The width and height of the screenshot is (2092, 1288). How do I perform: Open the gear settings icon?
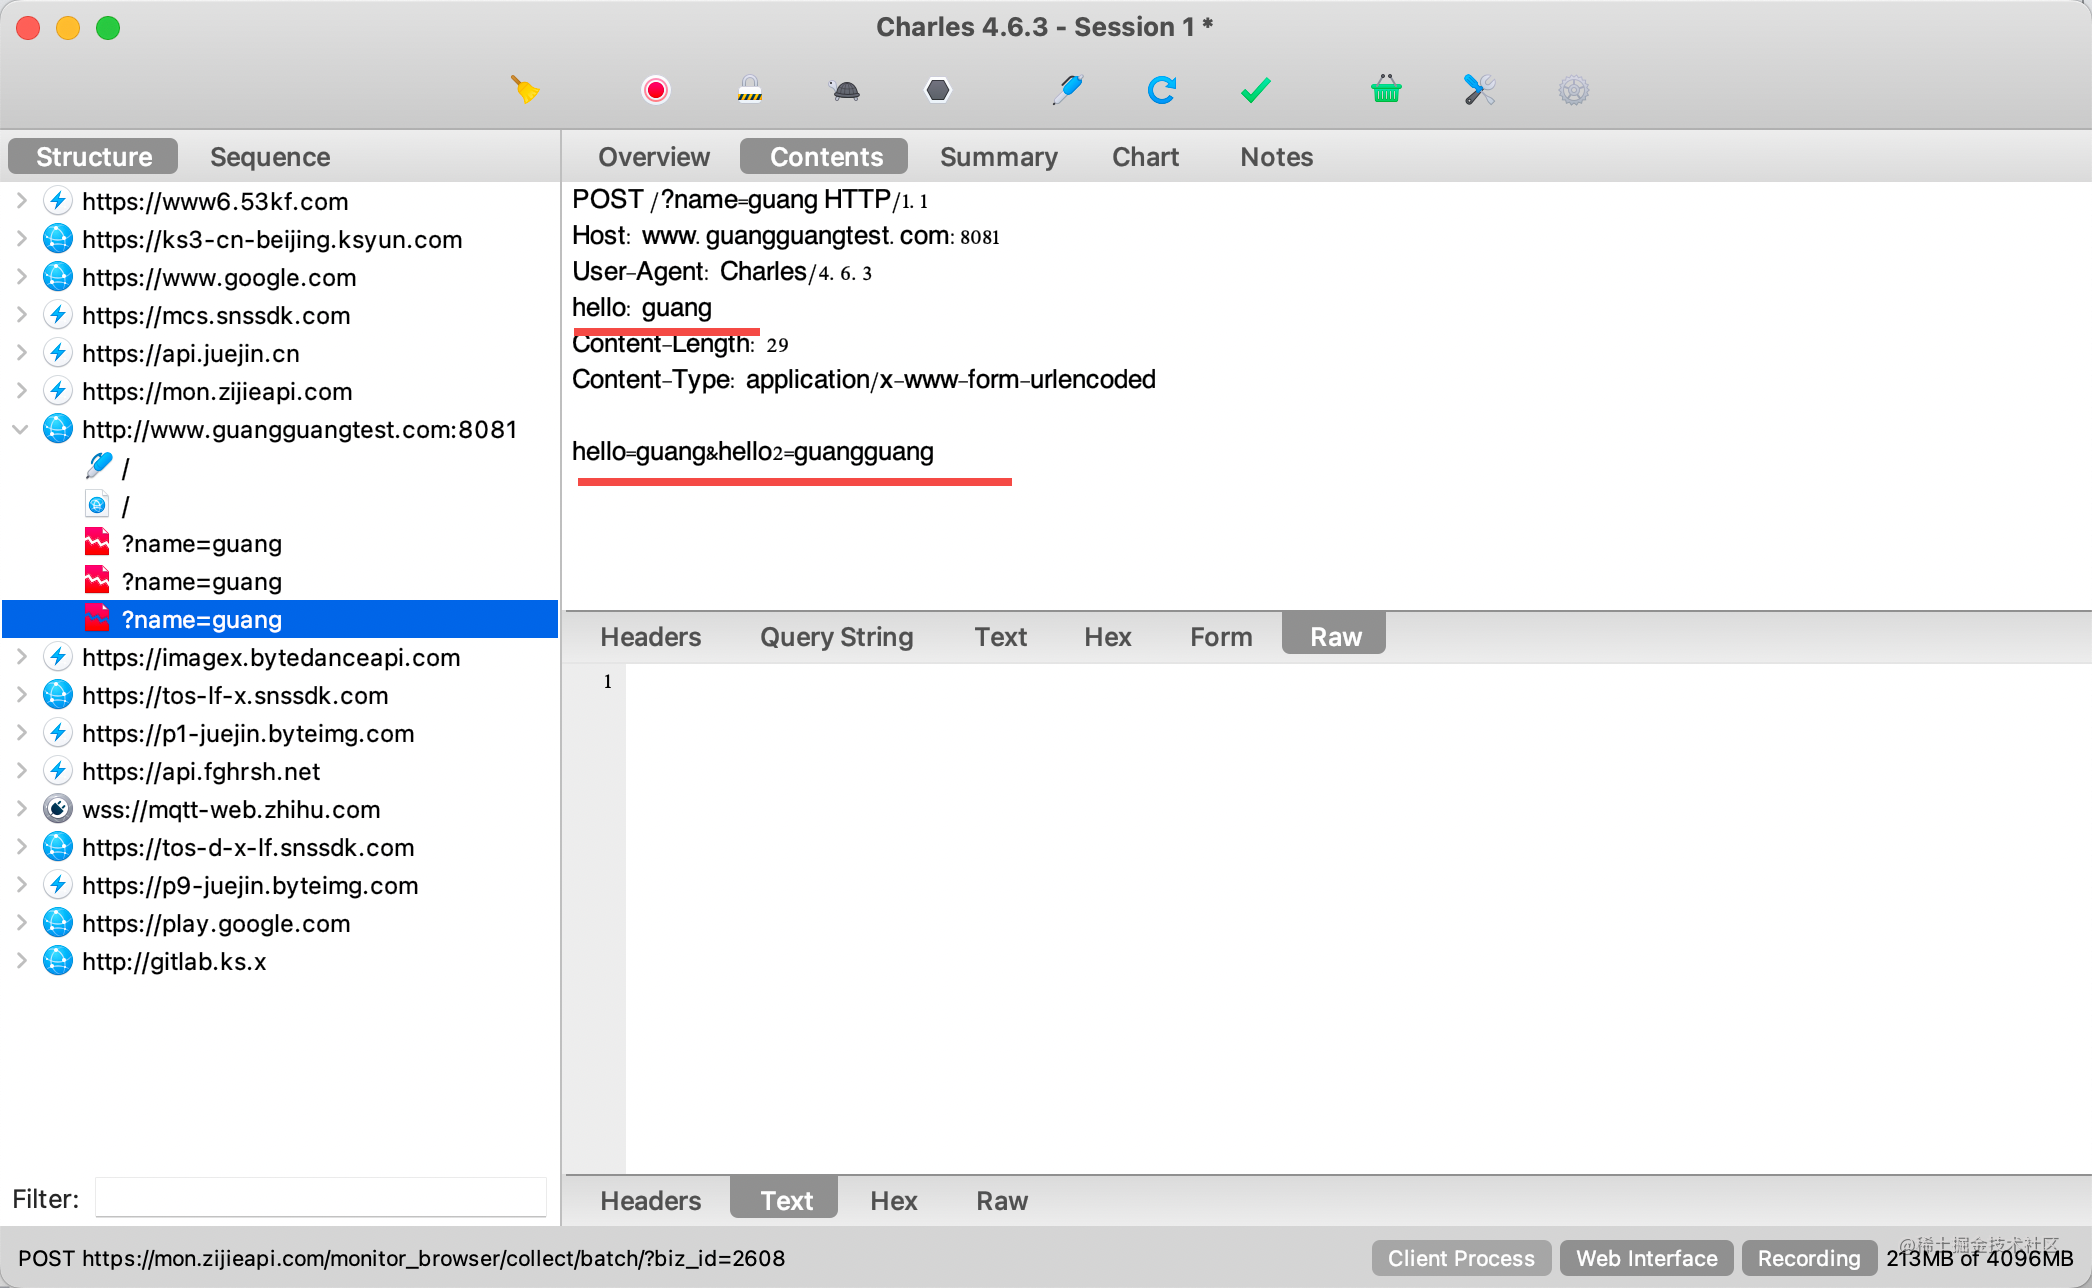1573,91
